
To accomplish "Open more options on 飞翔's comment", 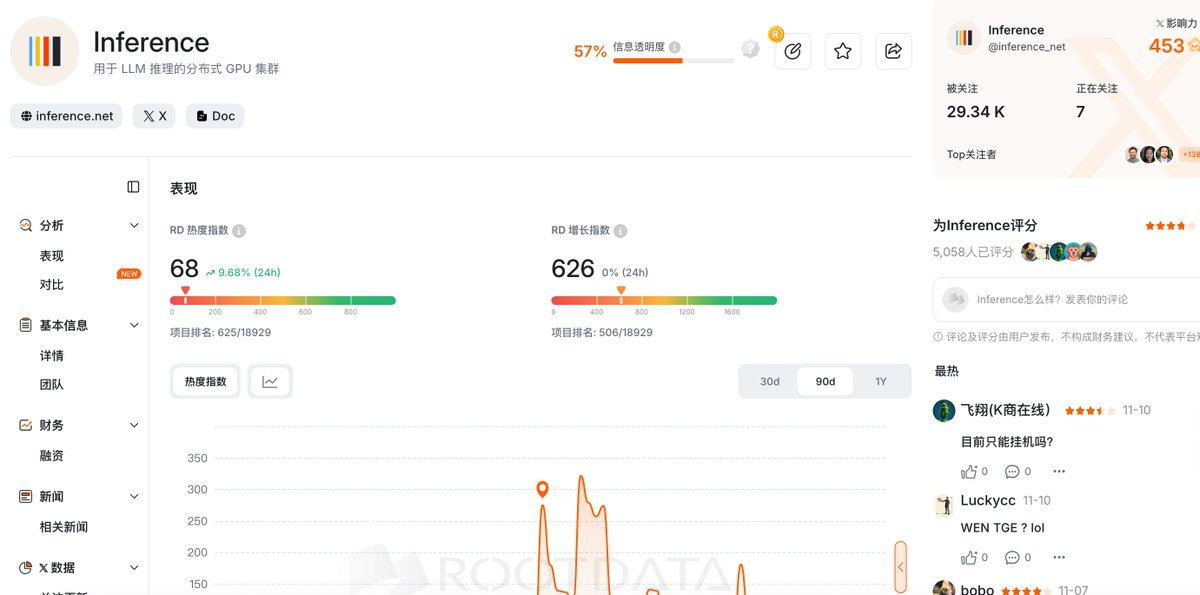I will pyautogui.click(x=1059, y=471).
